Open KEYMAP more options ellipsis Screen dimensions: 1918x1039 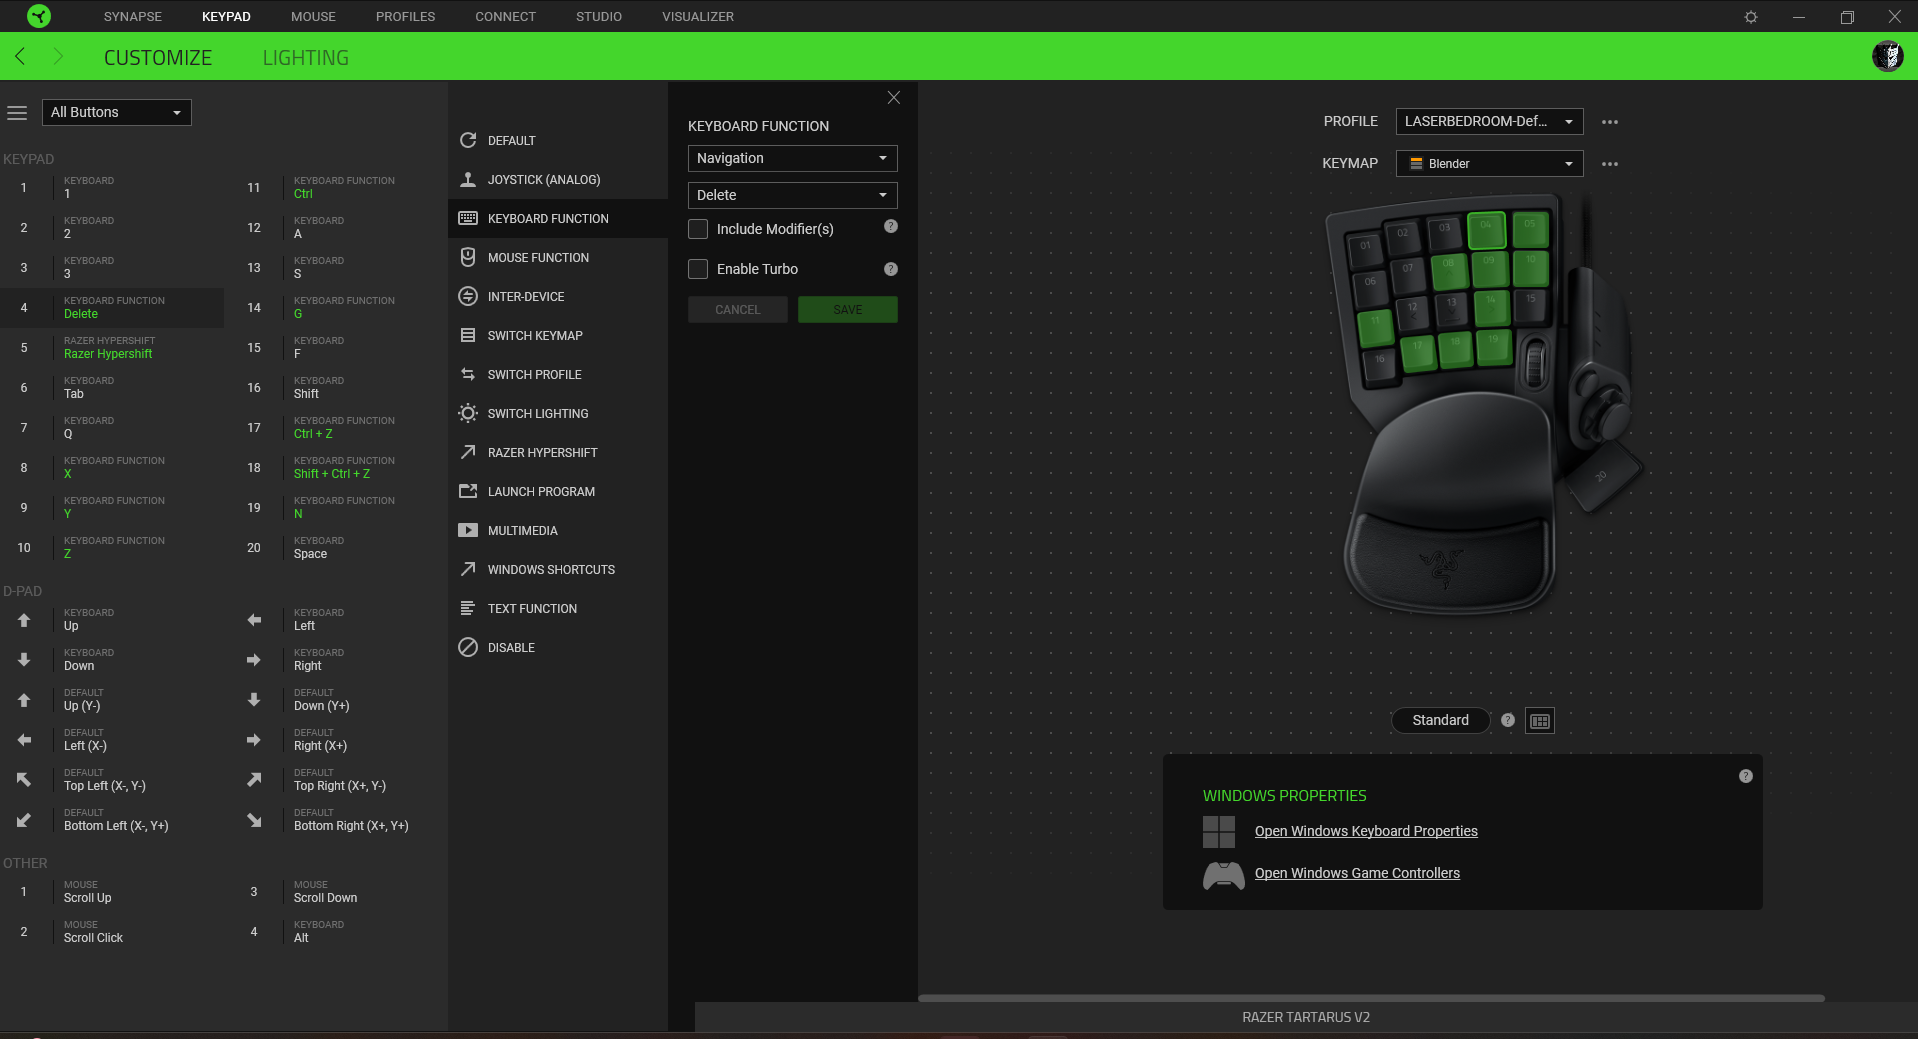pos(1610,164)
